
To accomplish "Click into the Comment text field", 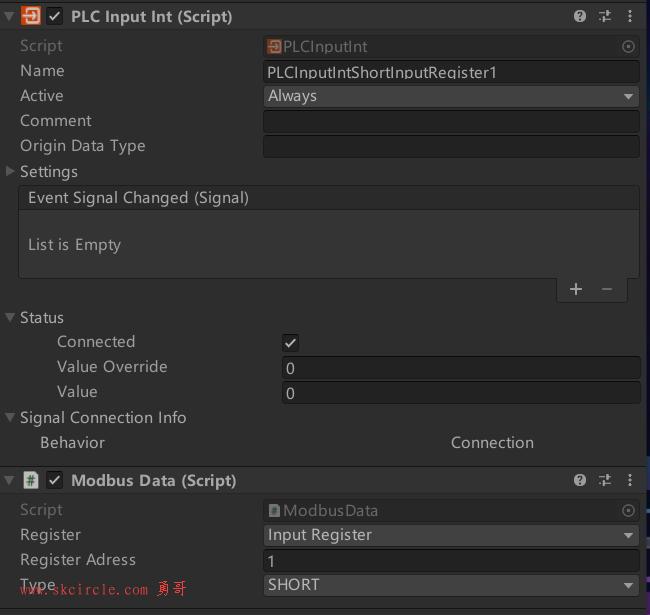I will [x=451, y=121].
